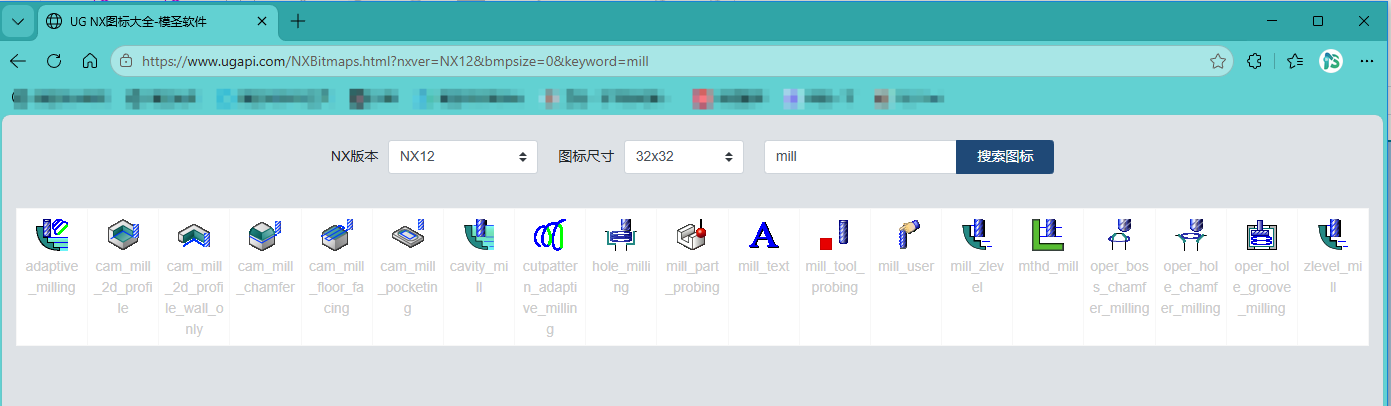Open browser settings and more menu

1367,61
